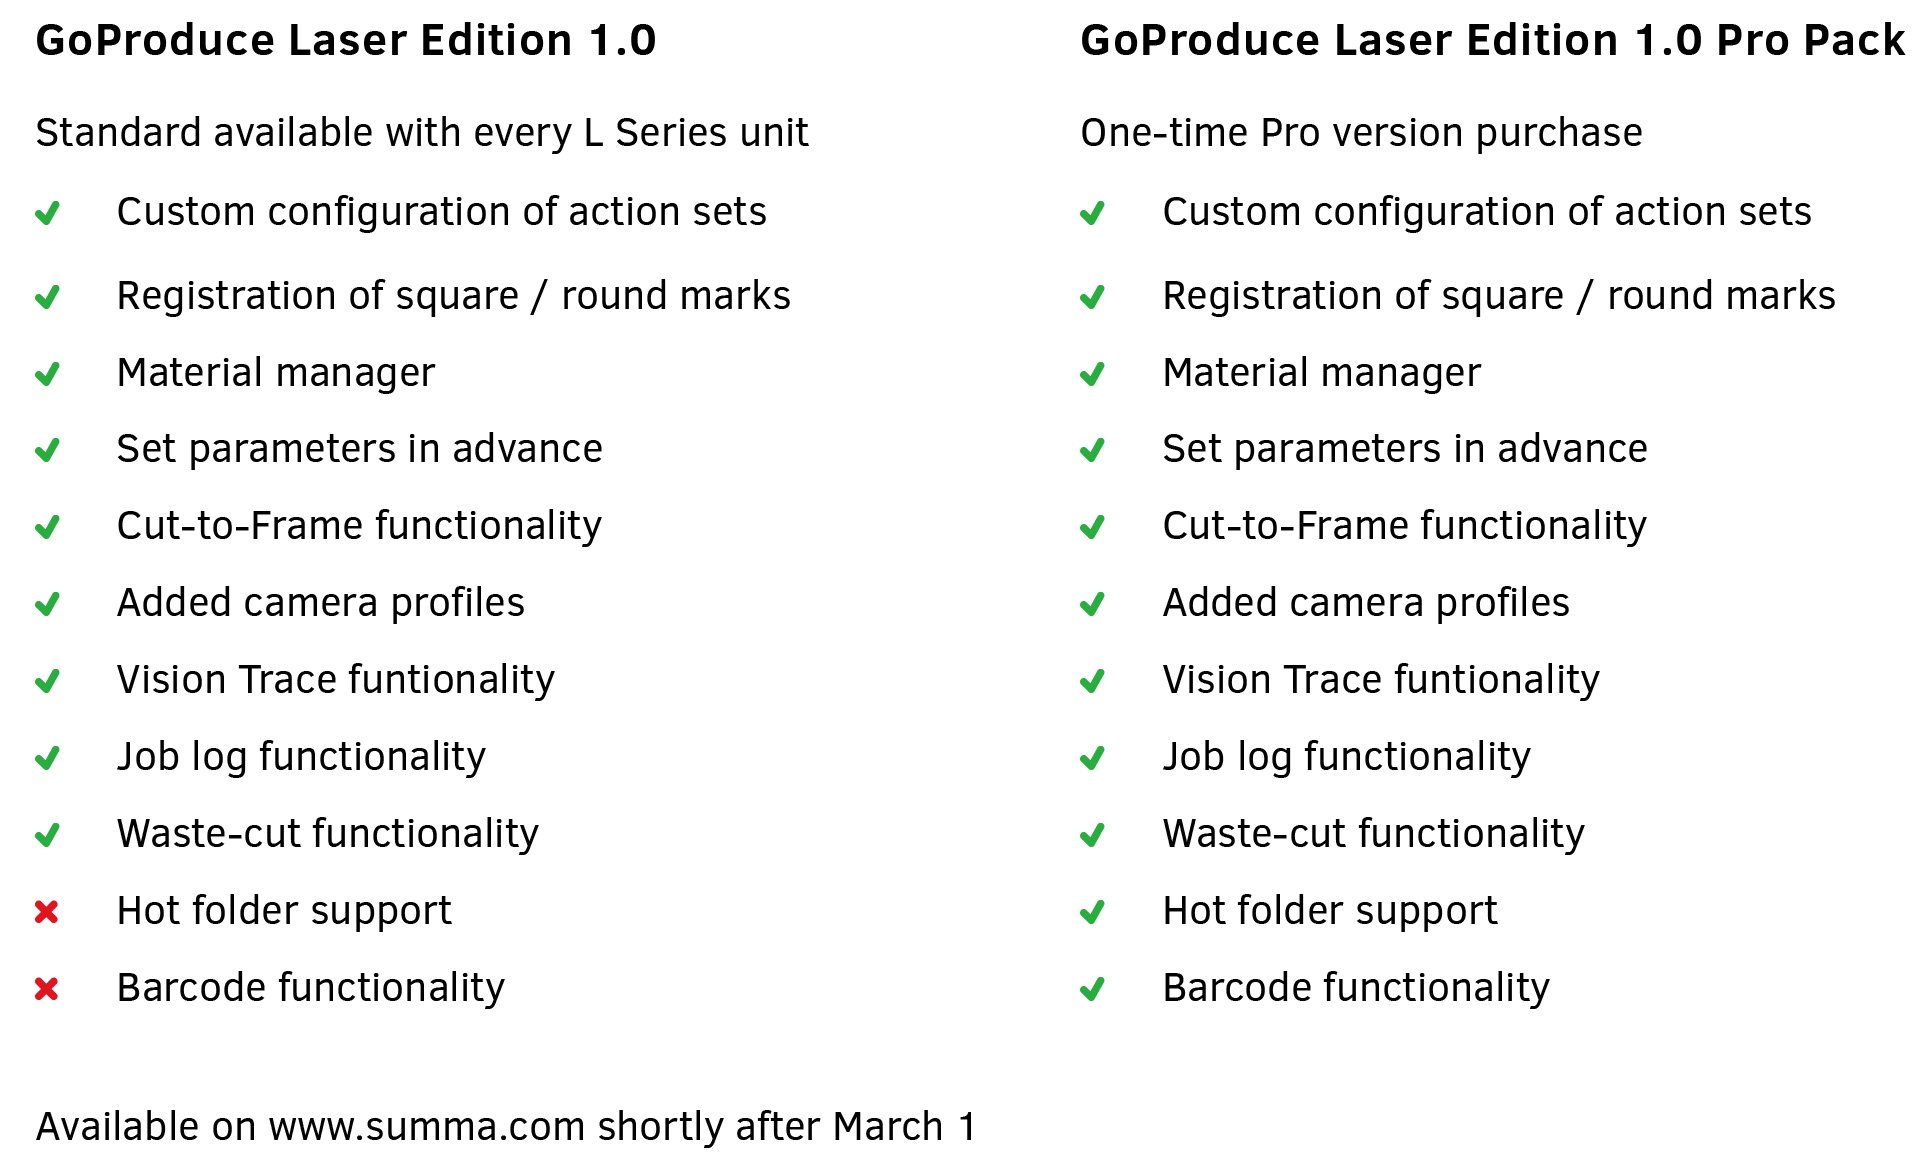This screenshot has height=1162, width=1928.
Task: Click Standard available with every L Series unit
Action: pos(422,133)
